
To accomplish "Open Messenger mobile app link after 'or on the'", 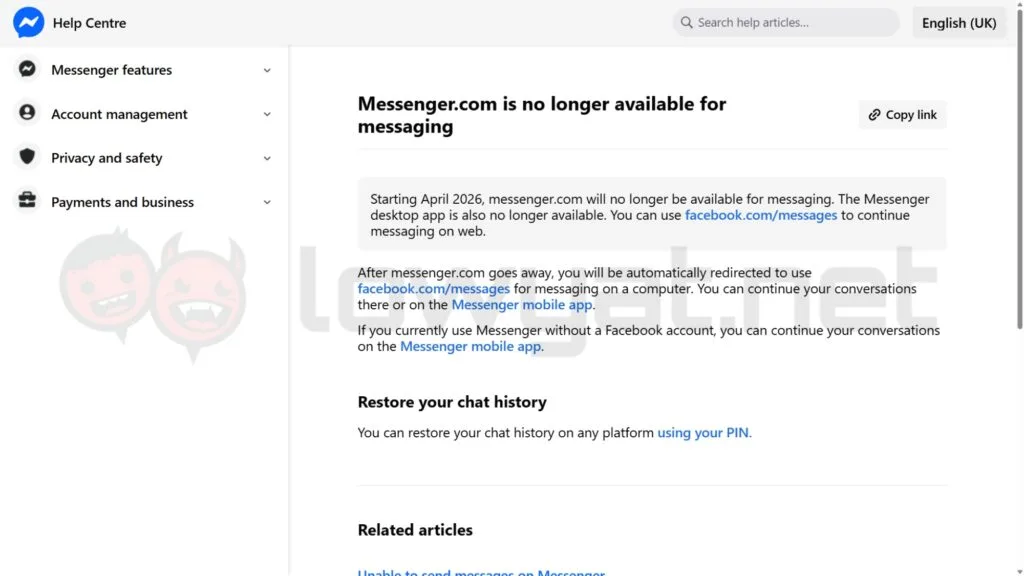I will tap(522, 304).
